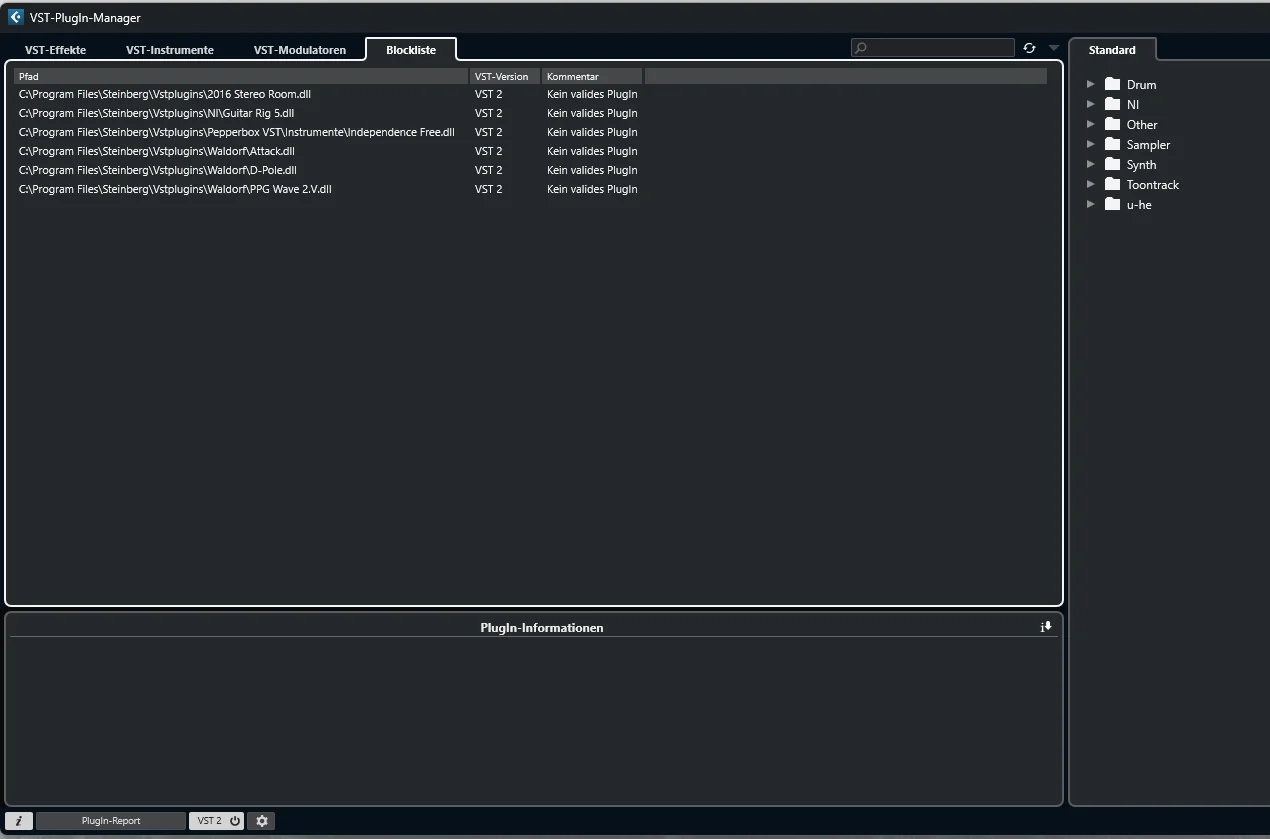This screenshot has height=839, width=1270.
Task: Open the VST-Instrumente tab
Action: 170,50
